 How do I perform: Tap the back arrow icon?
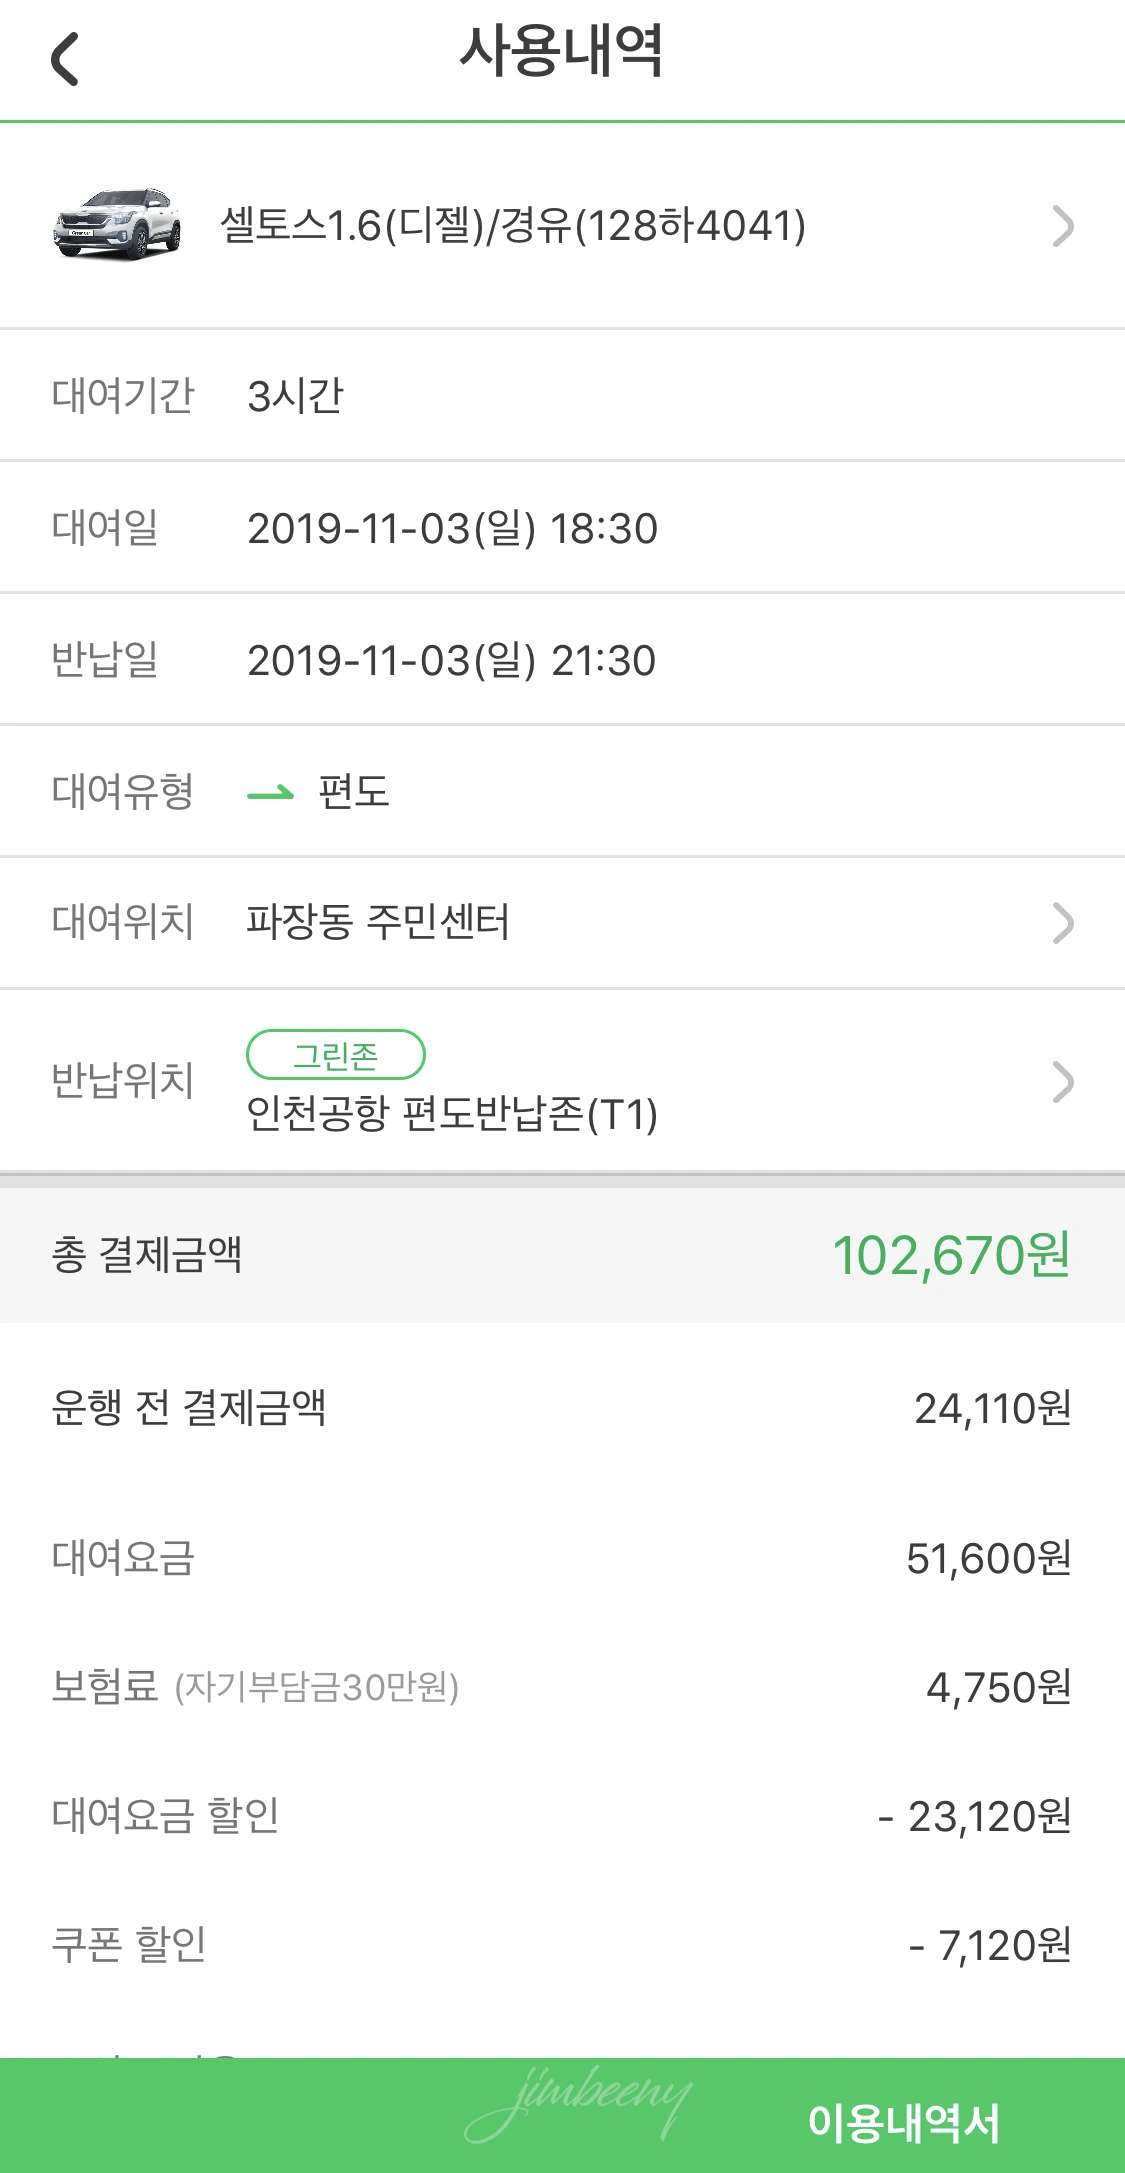pos(65,59)
